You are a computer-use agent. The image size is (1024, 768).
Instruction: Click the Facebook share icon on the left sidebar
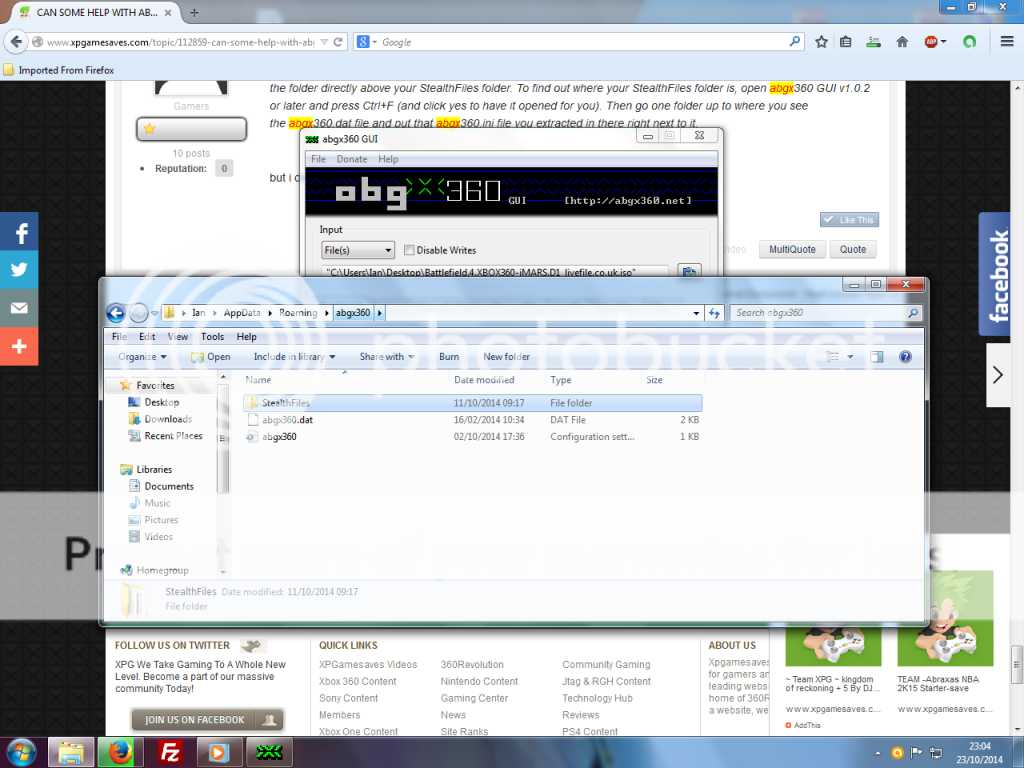(x=19, y=232)
